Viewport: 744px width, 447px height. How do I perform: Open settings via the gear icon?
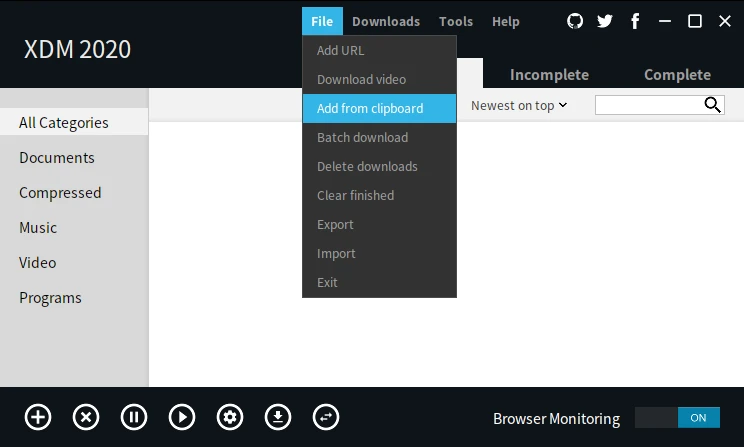pyautogui.click(x=230, y=417)
